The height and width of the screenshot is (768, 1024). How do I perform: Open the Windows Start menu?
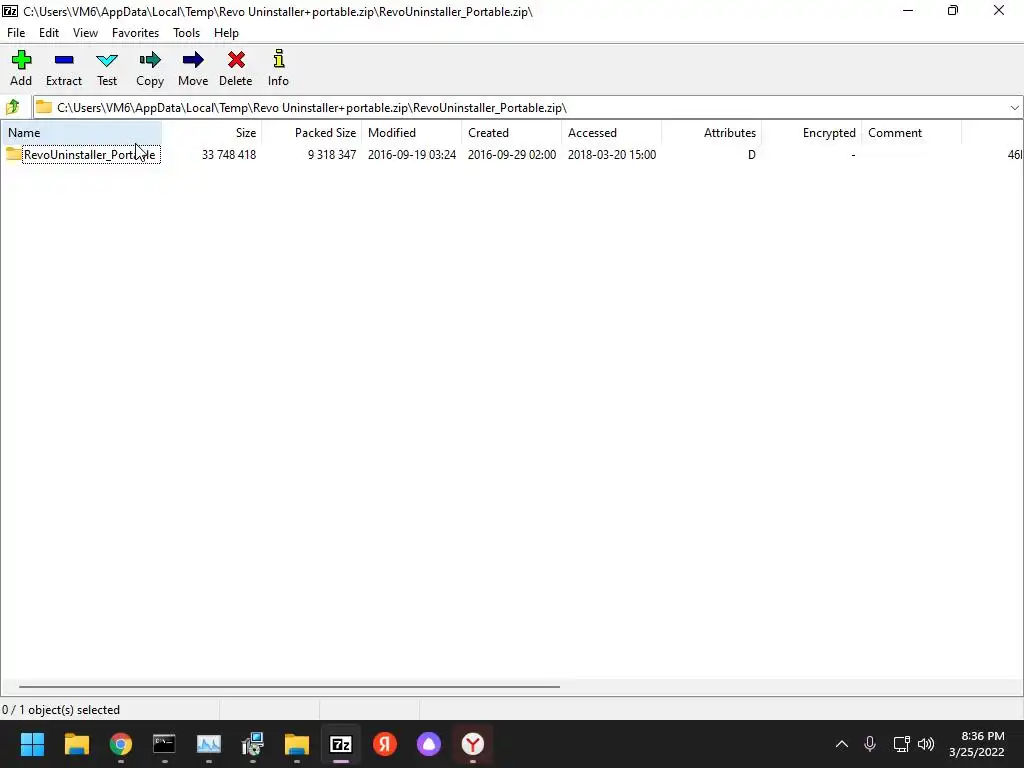(x=32, y=744)
